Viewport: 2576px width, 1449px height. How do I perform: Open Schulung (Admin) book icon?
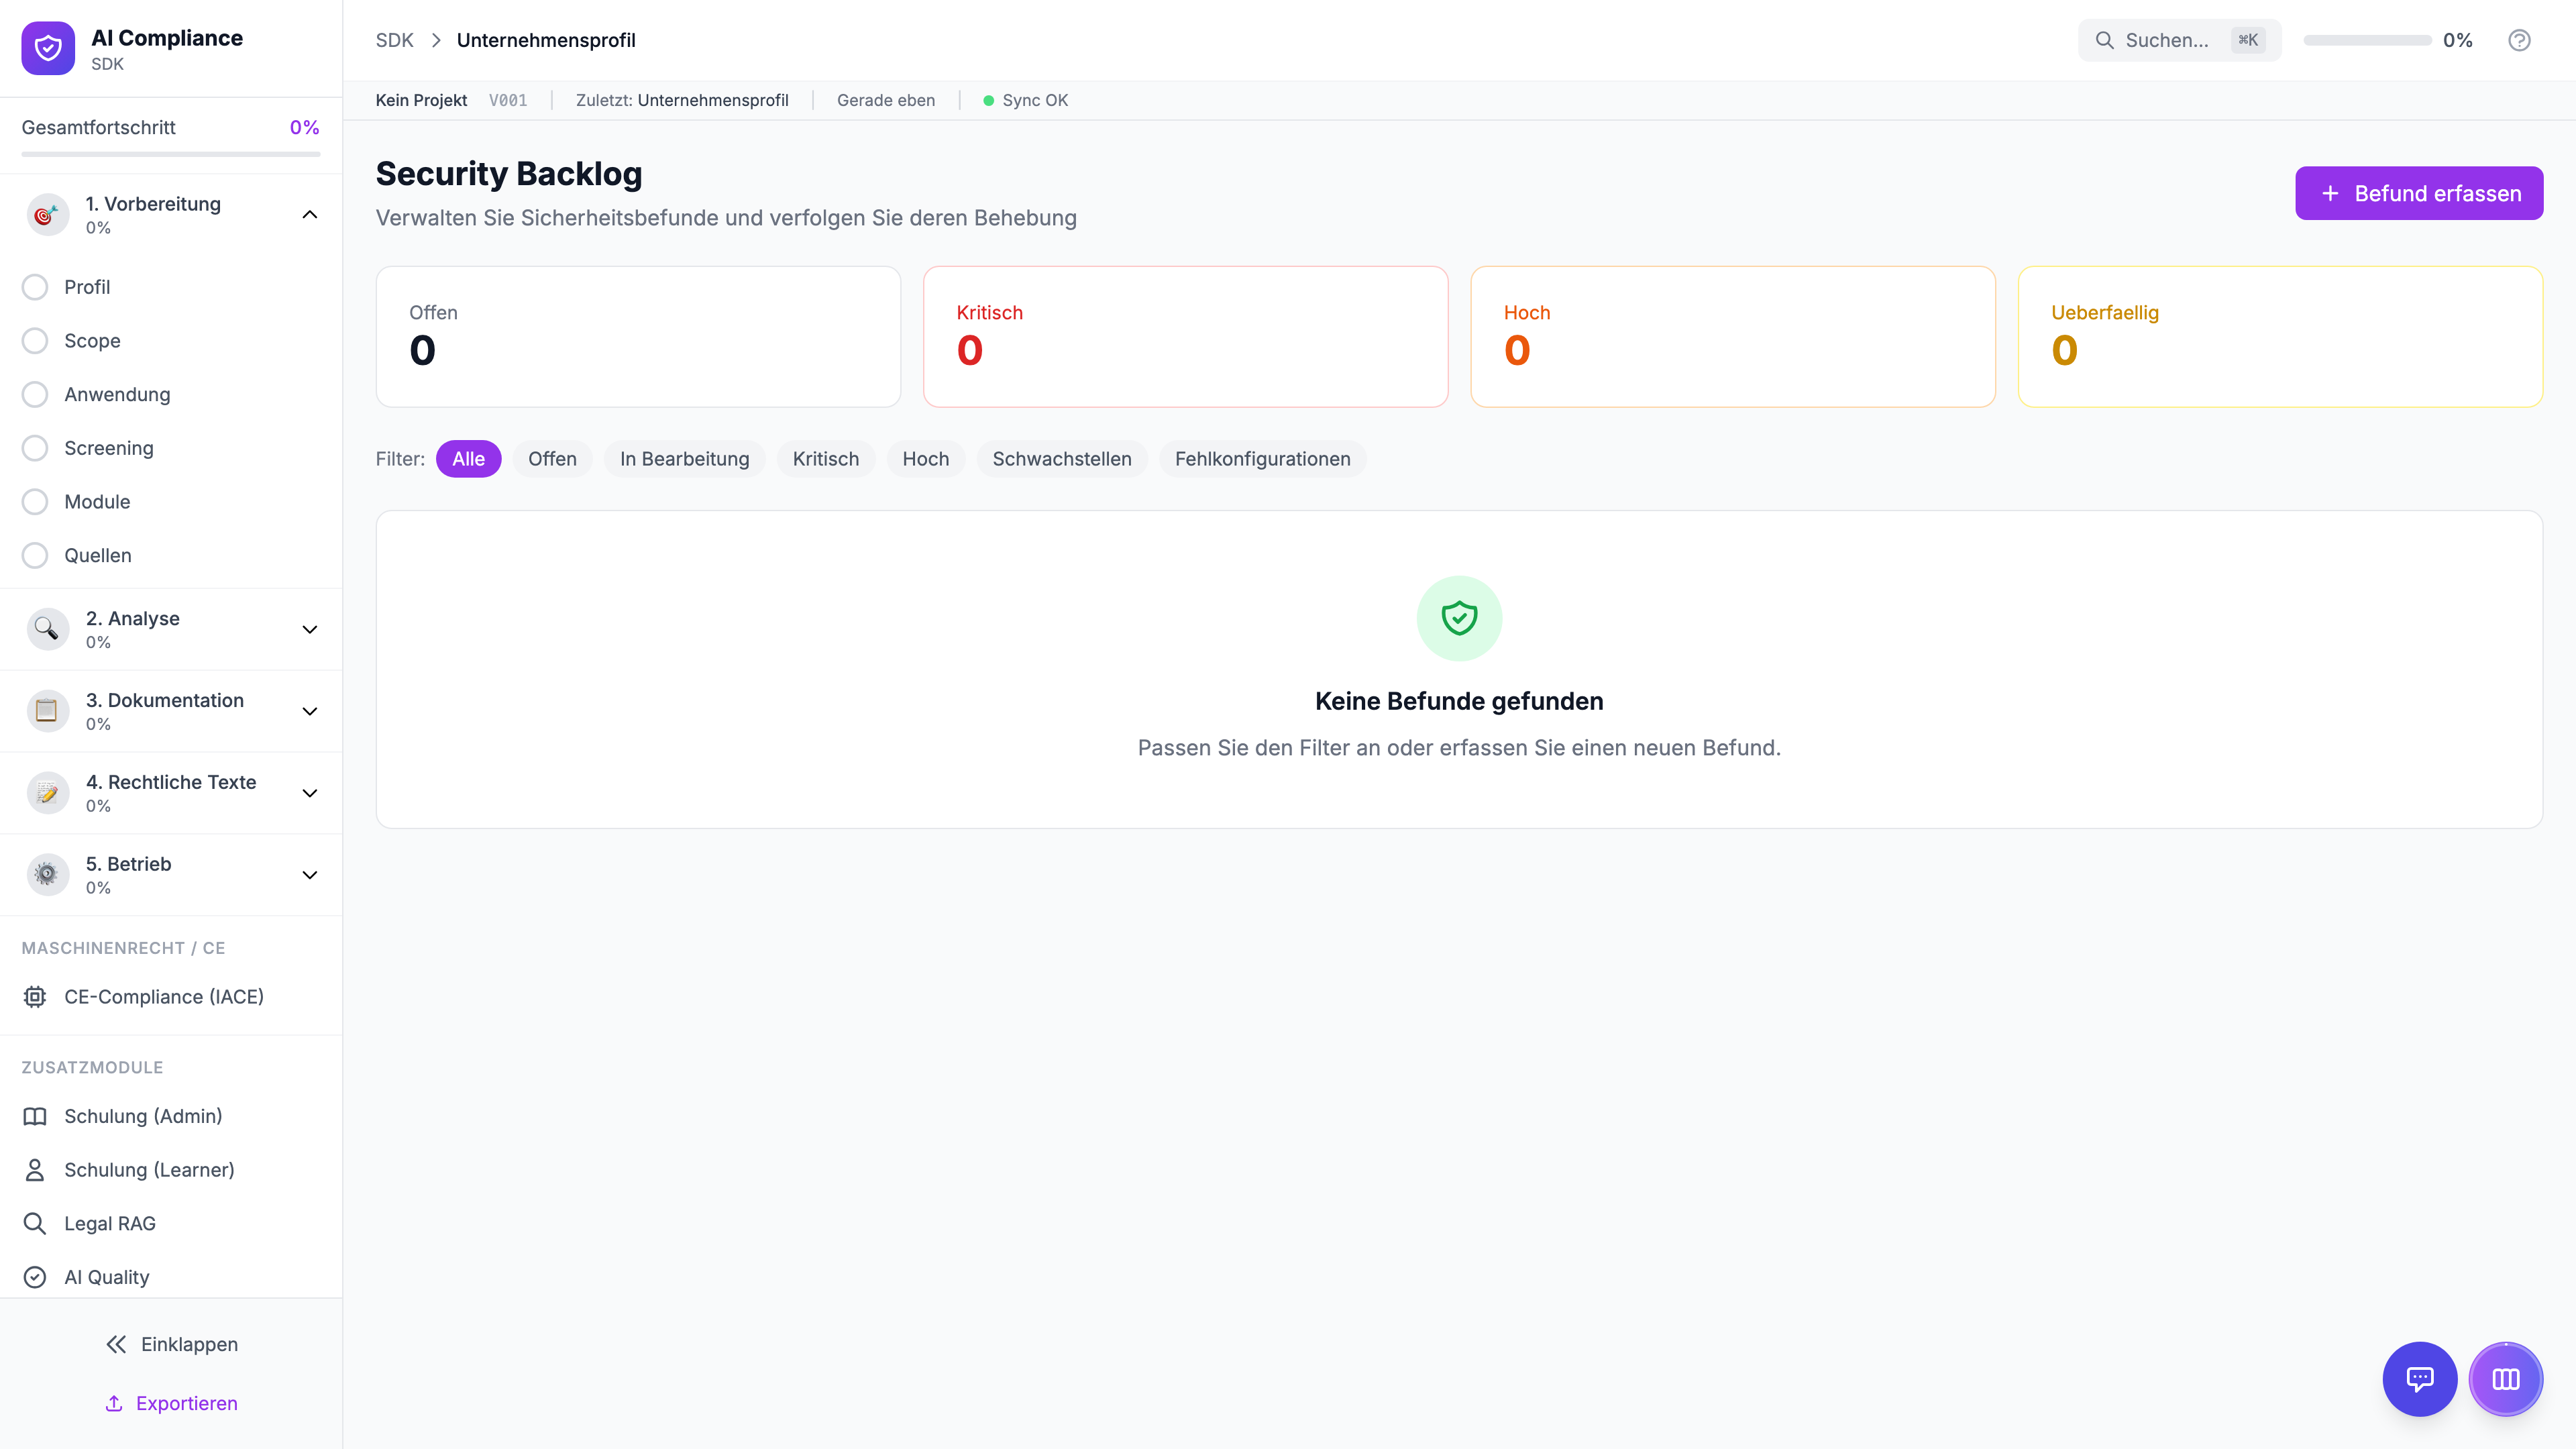click(x=35, y=1116)
